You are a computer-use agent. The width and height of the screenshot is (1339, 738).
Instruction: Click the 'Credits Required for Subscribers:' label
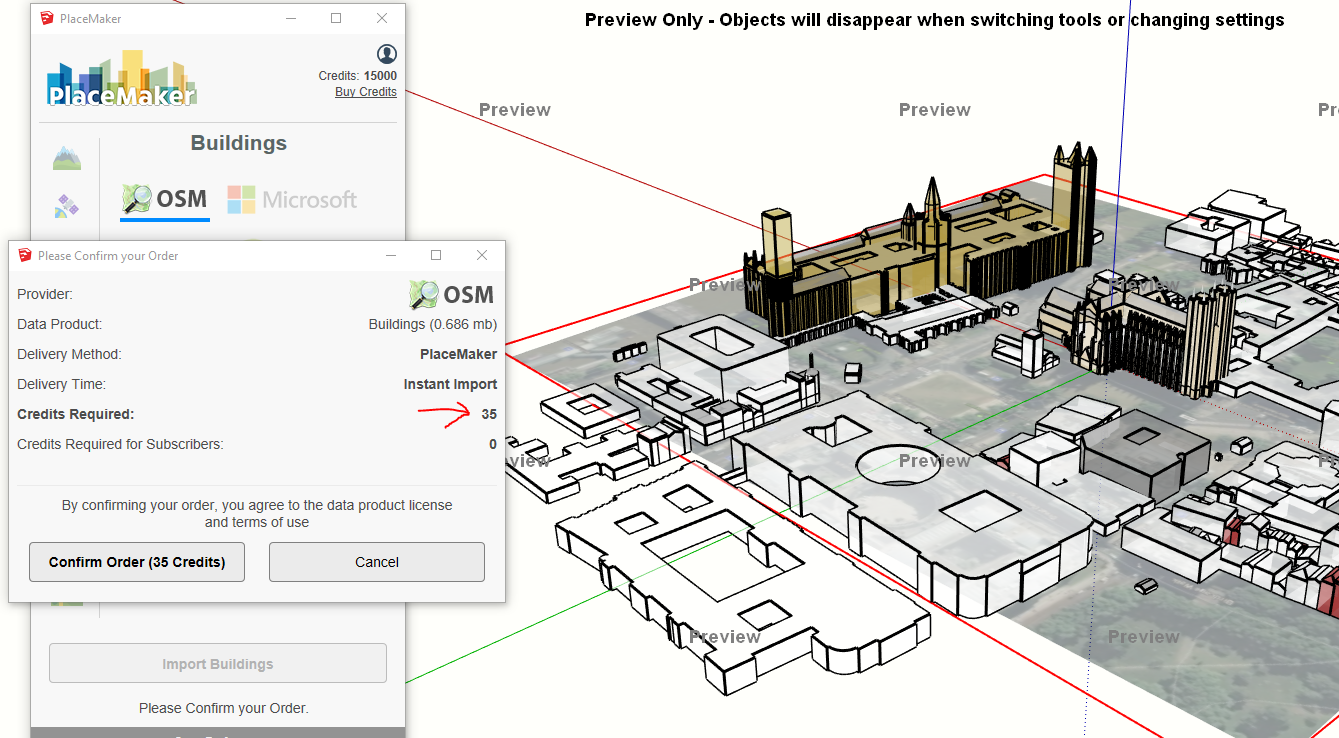point(120,444)
